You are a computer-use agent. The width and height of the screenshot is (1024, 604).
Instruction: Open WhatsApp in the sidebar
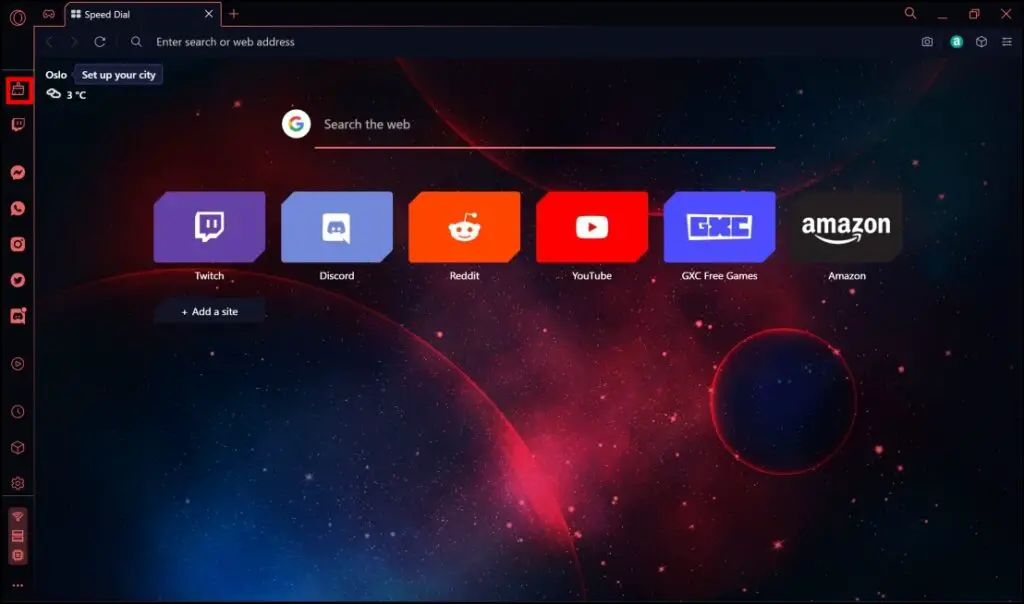click(18, 208)
